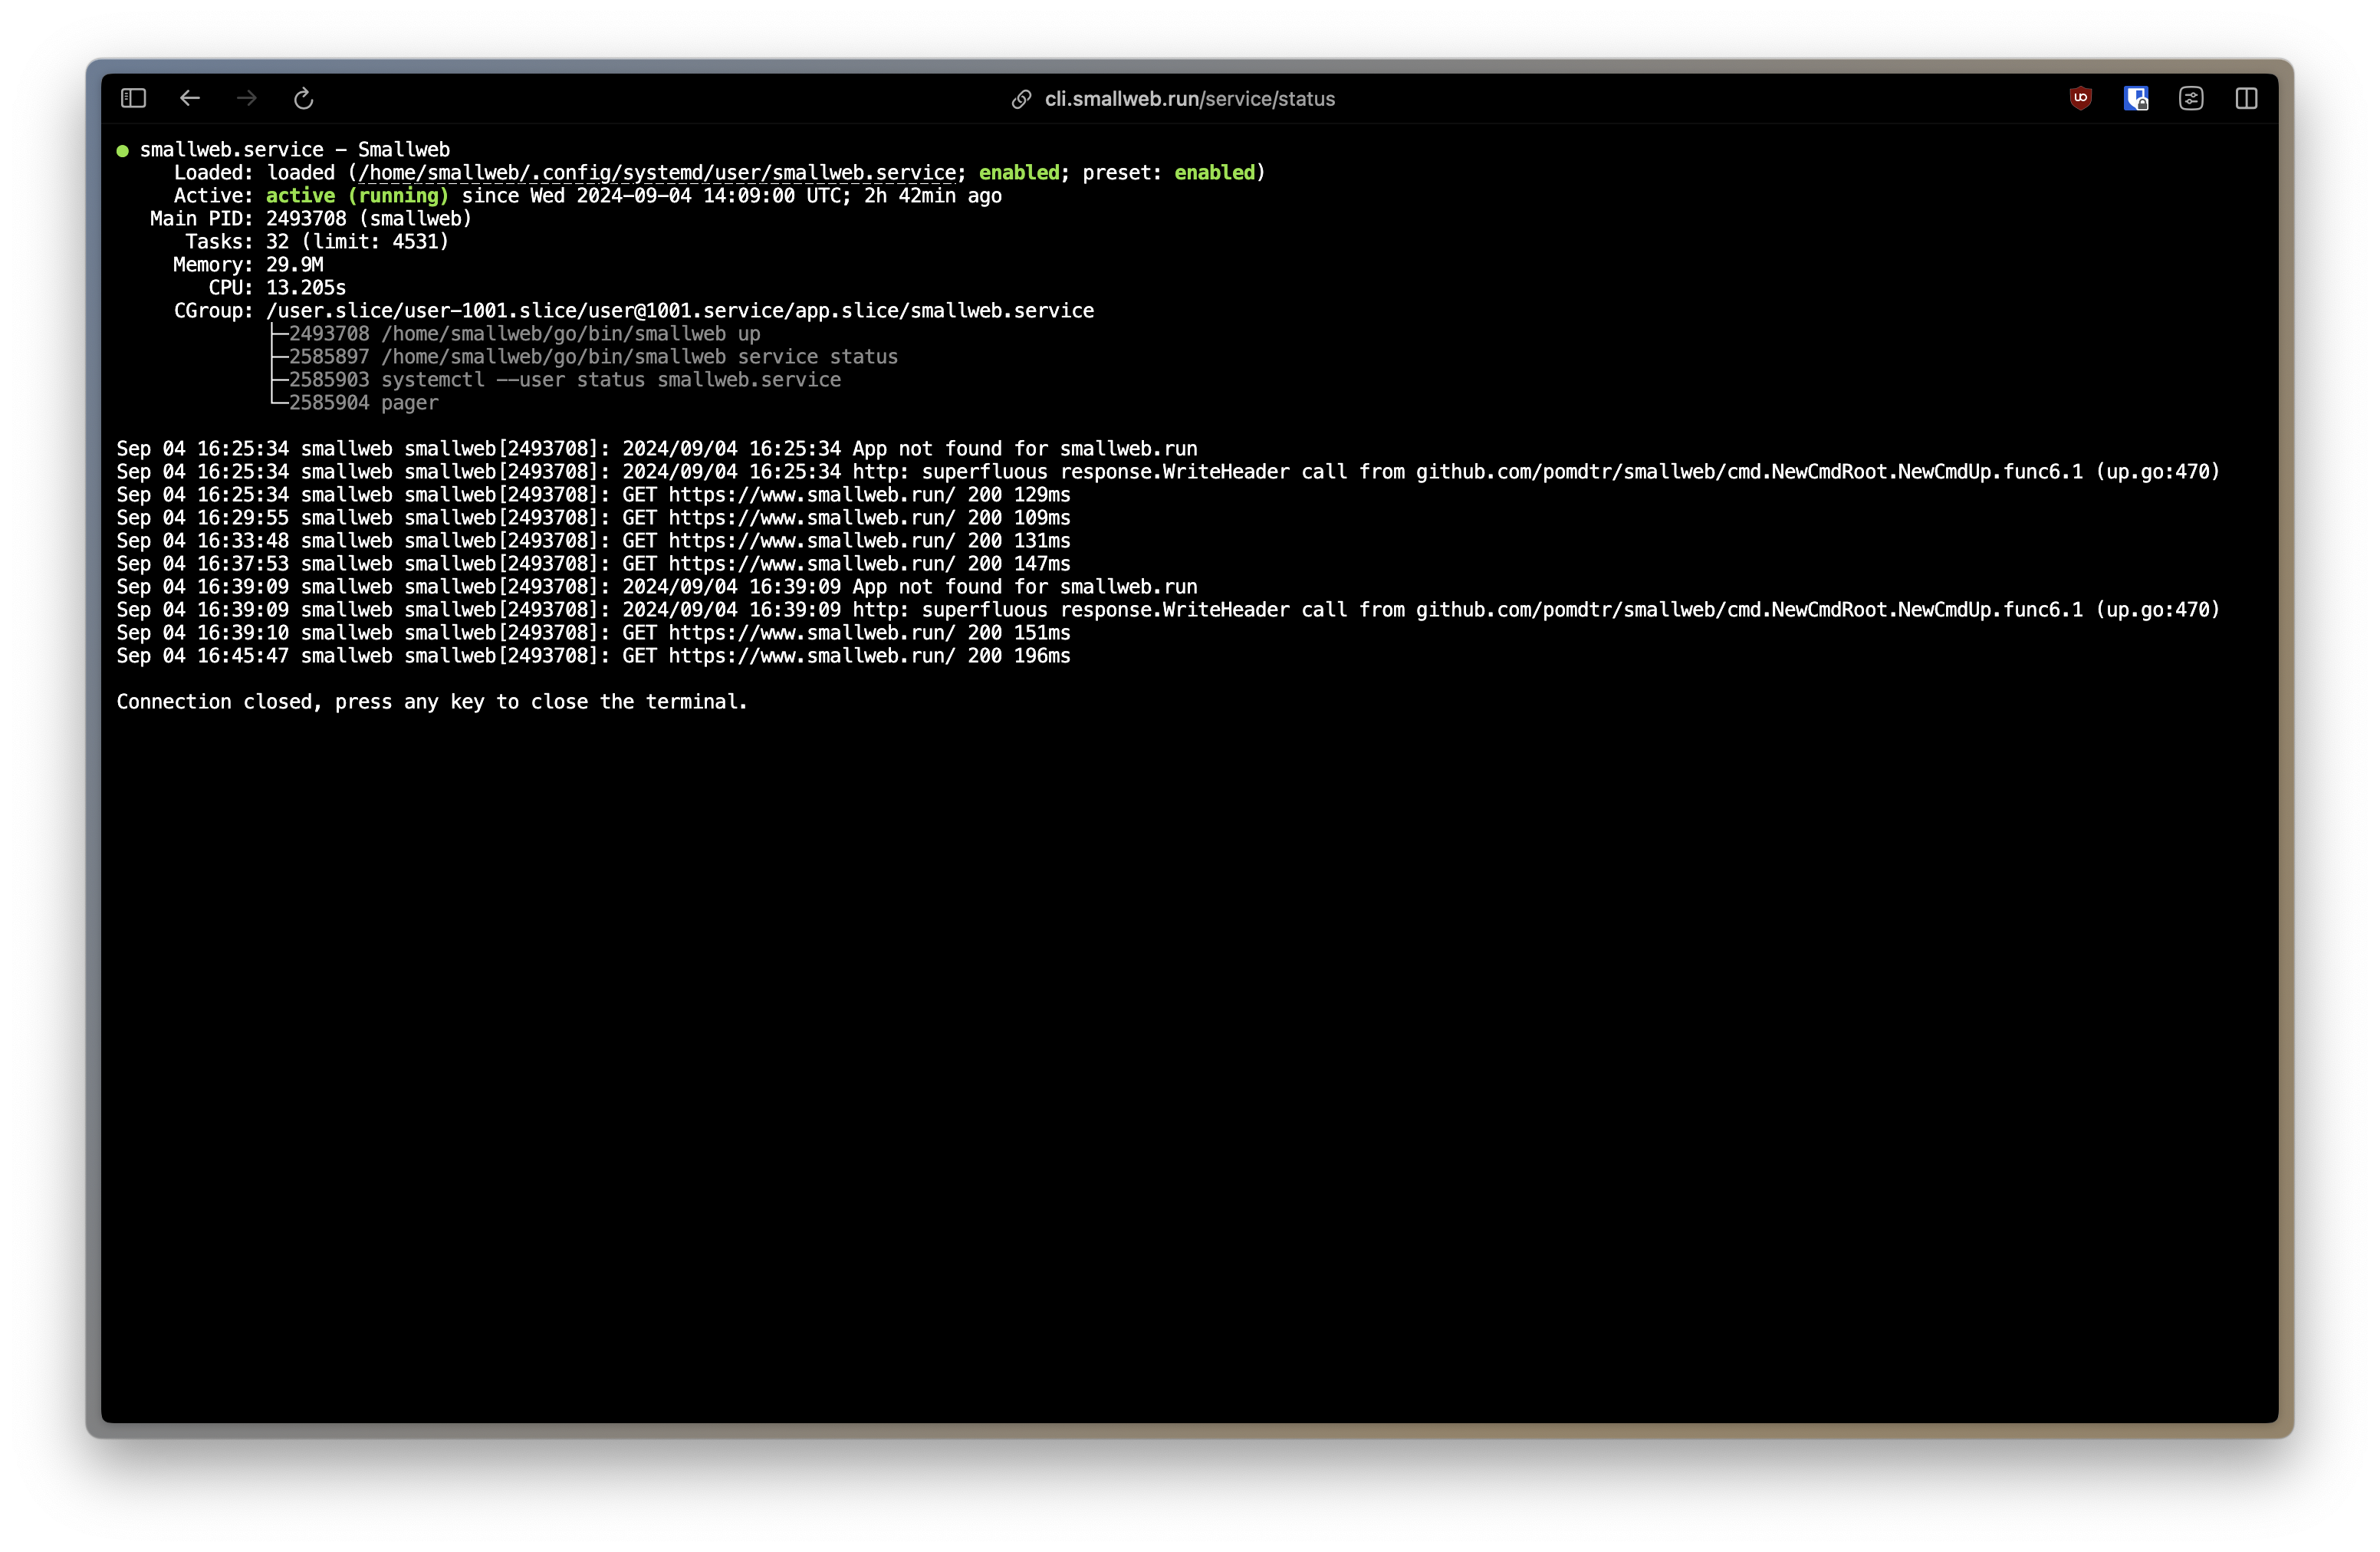Go forward using the forward arrow

[246, 98]
